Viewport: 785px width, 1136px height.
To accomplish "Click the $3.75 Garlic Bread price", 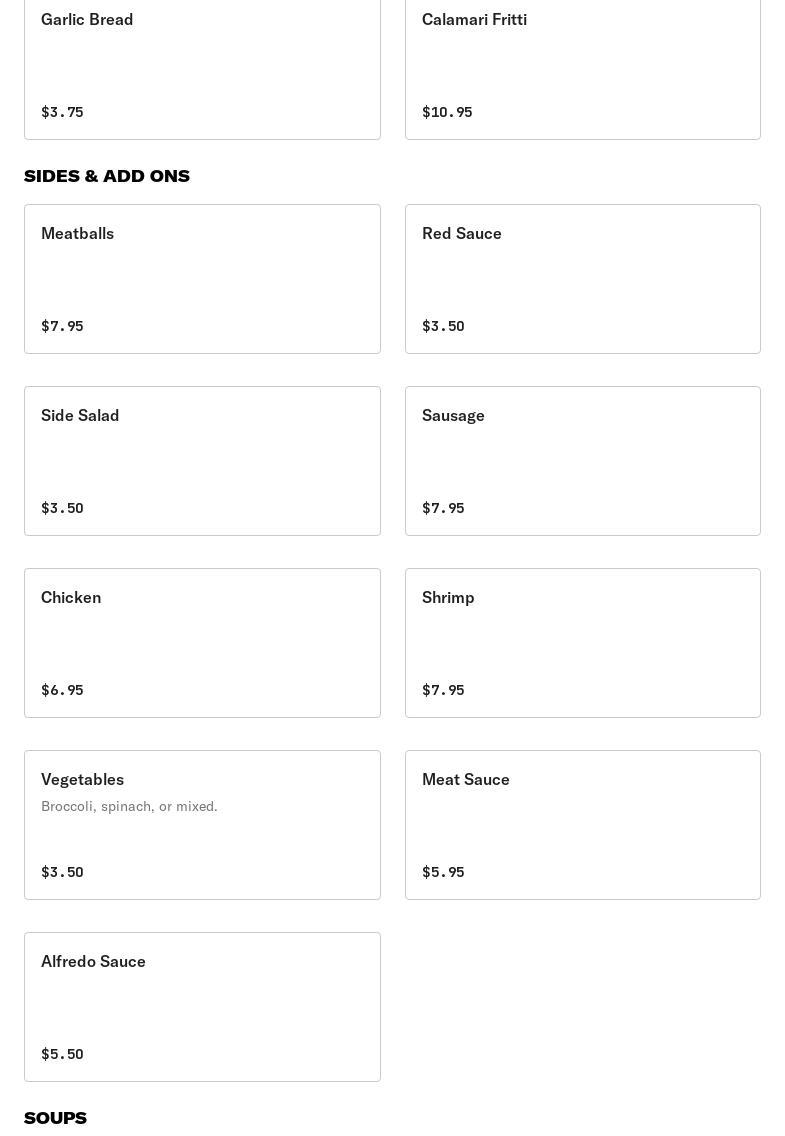I will tap(62, 112).
